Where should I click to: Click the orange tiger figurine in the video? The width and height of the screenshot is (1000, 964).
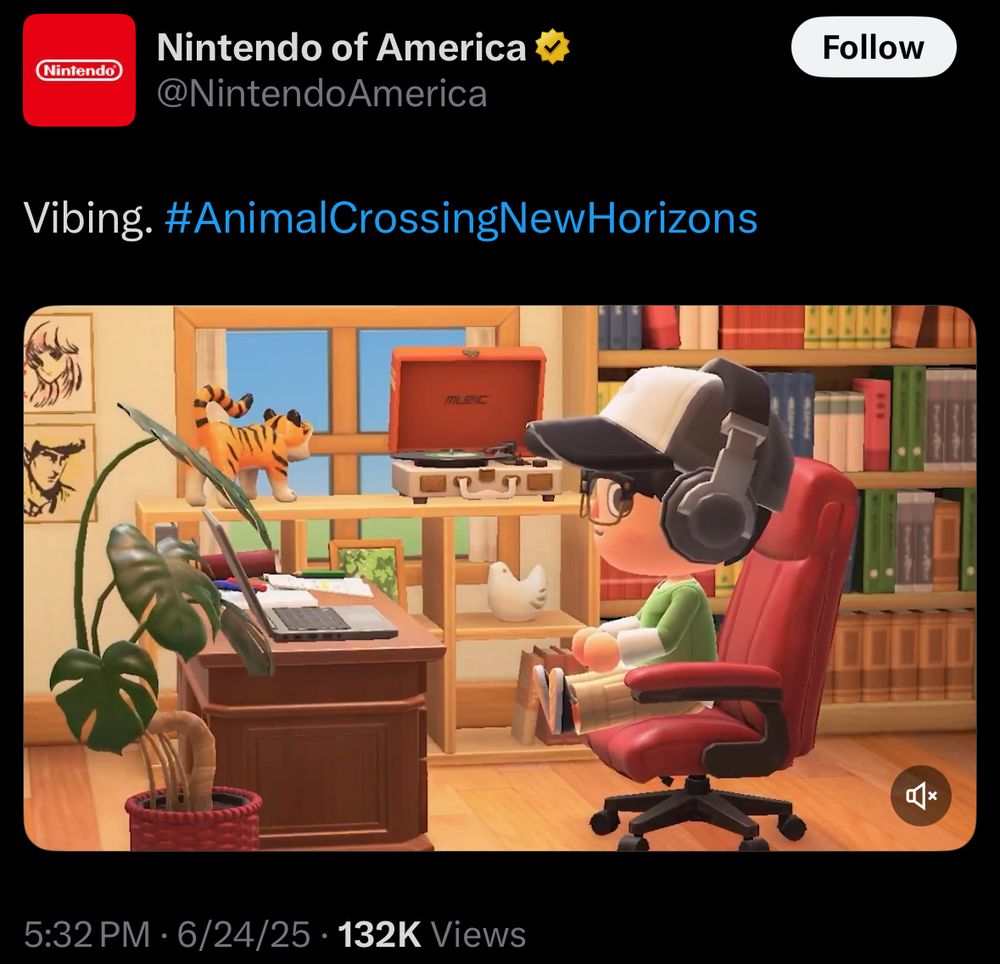(x=251, y=444)
